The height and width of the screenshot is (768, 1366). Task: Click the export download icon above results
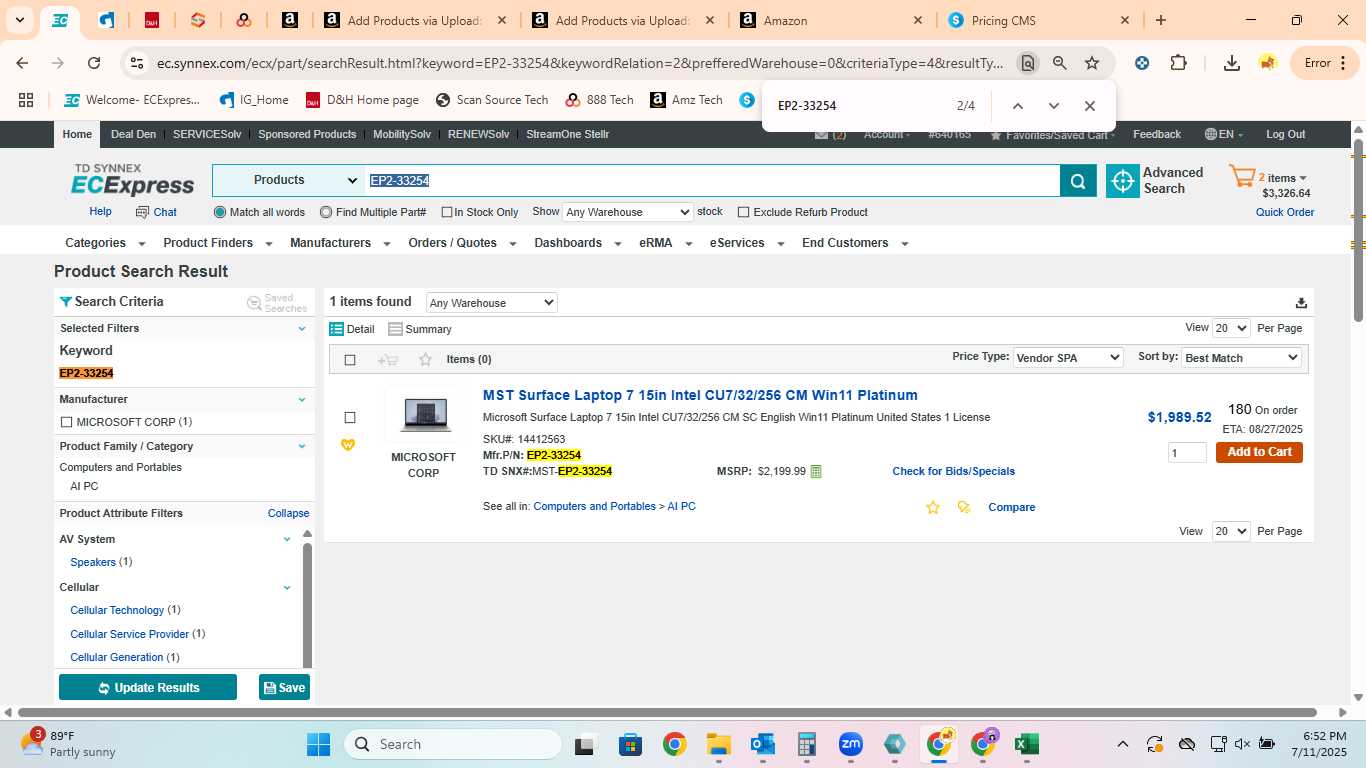1301,303
